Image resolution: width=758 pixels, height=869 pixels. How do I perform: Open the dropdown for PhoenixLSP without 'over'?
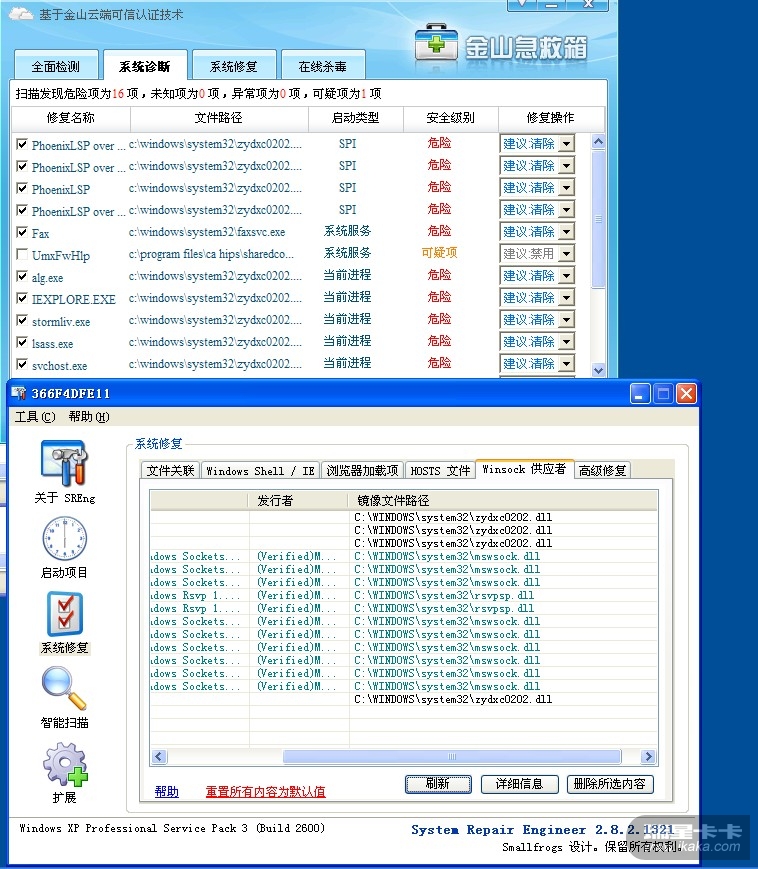[566, 188]
